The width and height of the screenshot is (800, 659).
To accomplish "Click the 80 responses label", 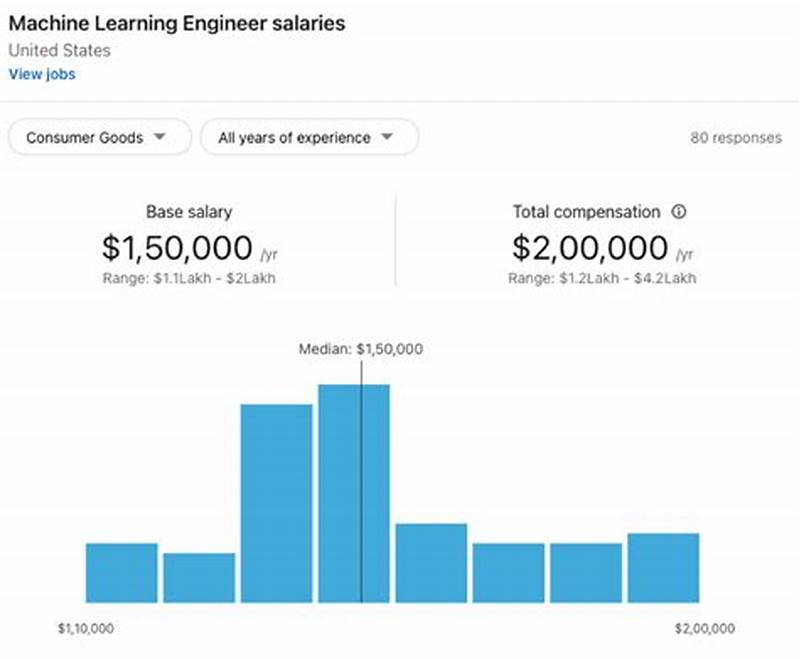I will coord(735,137).
